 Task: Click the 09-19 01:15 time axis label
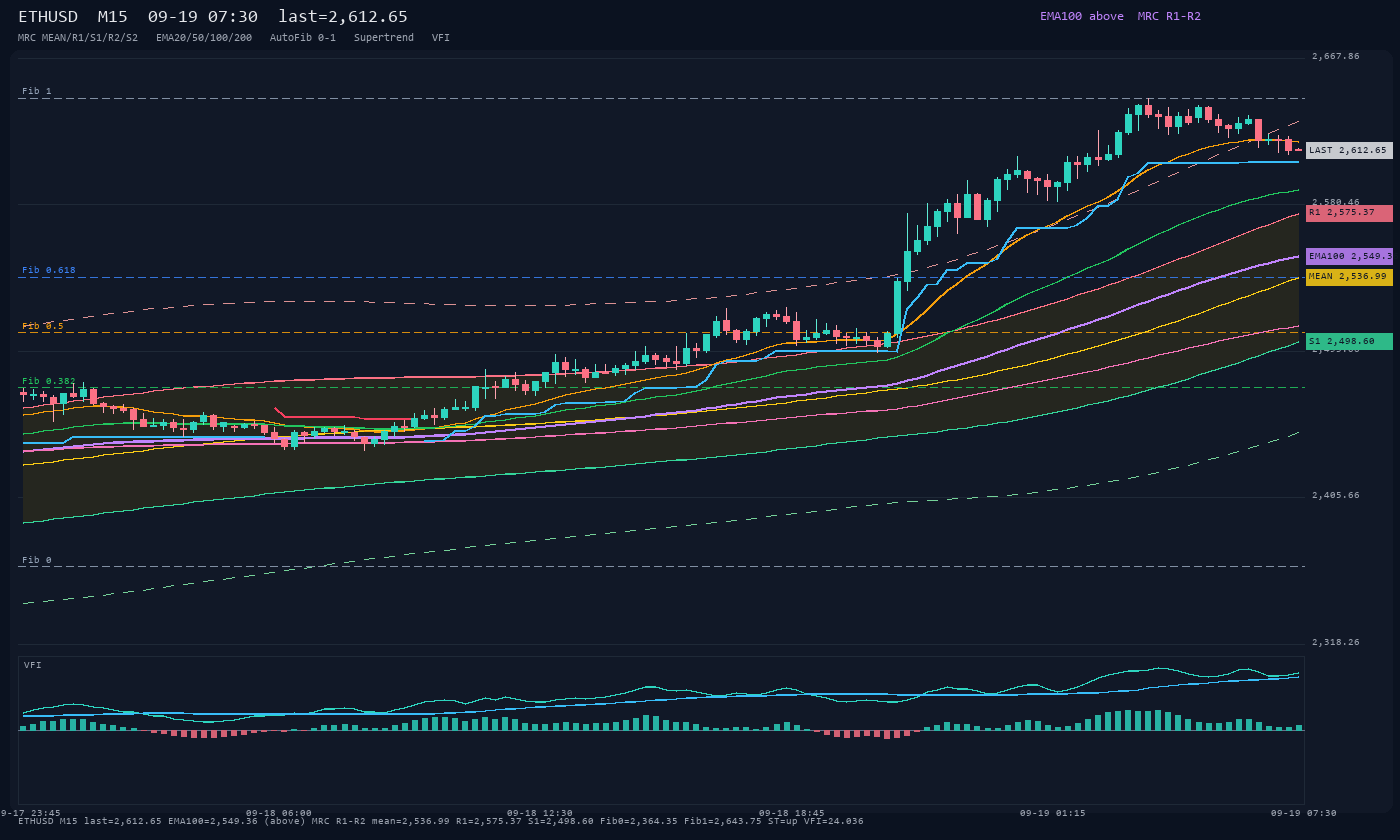click(1053, 813)
